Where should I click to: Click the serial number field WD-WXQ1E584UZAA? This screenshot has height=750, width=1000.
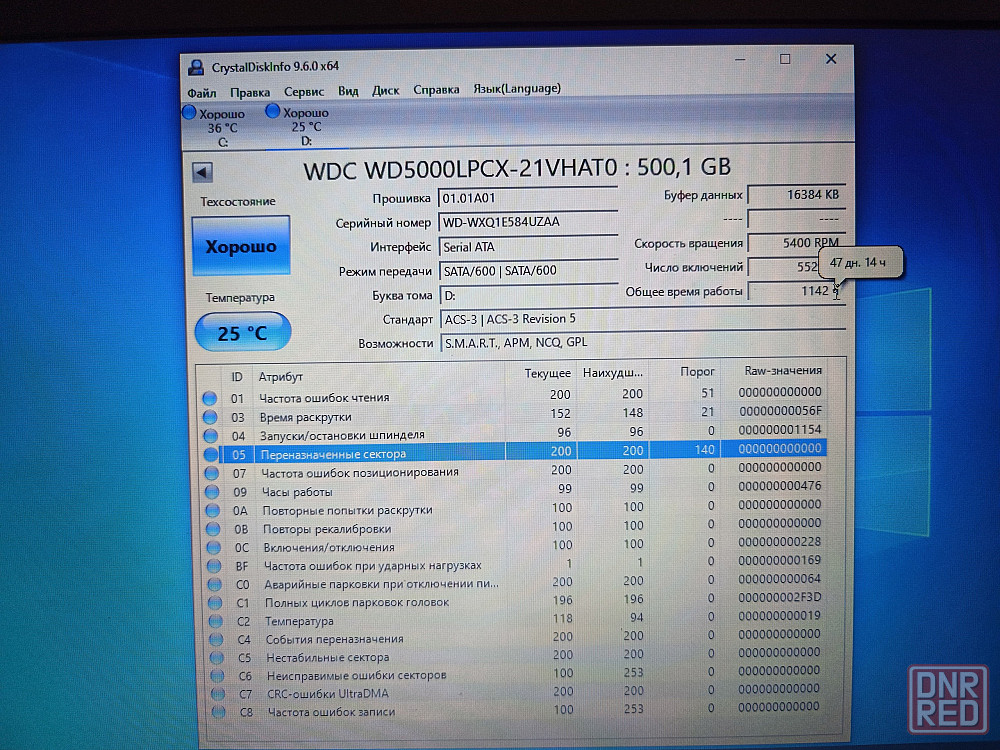pos(527,222)
